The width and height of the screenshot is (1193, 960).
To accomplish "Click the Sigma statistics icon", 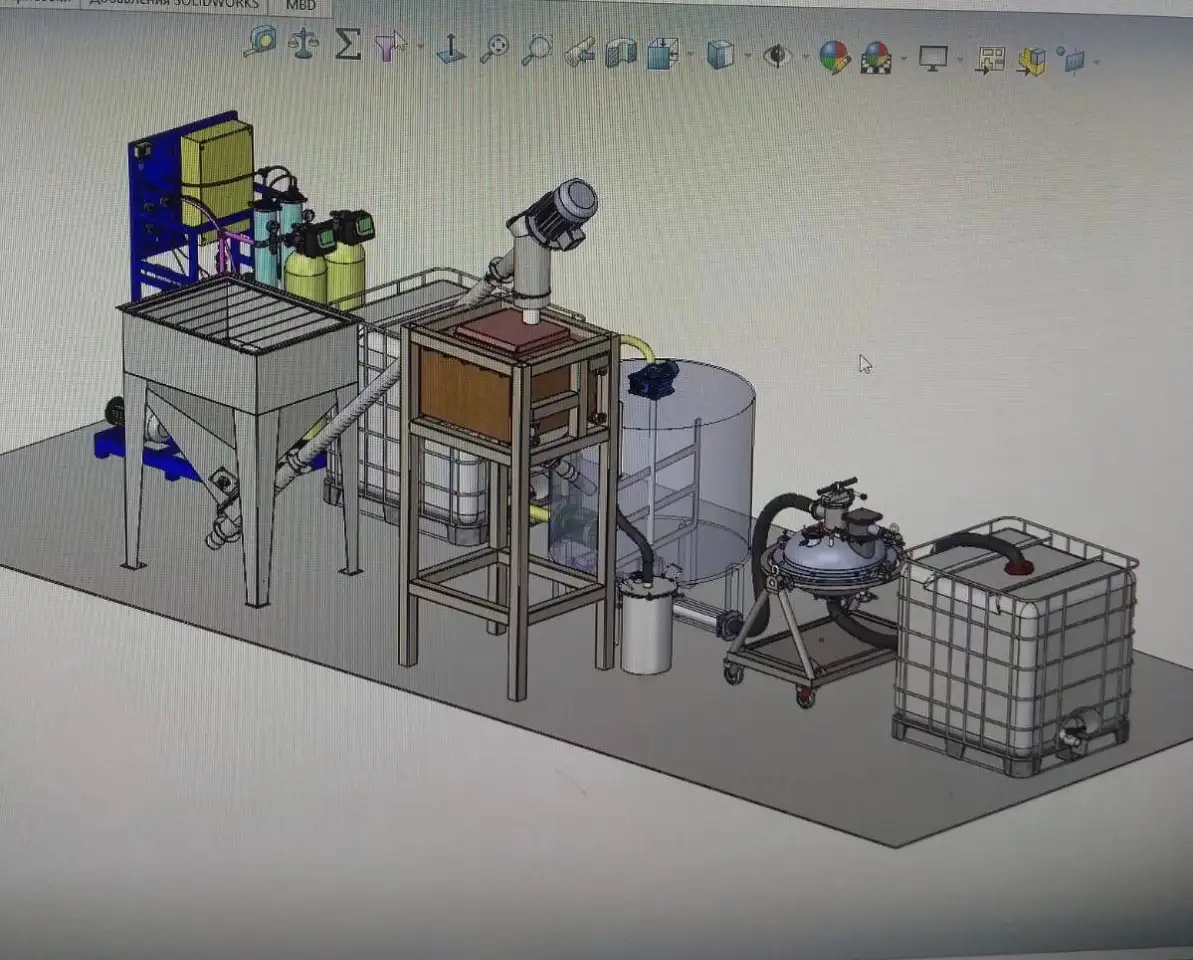I will [347, 44].
